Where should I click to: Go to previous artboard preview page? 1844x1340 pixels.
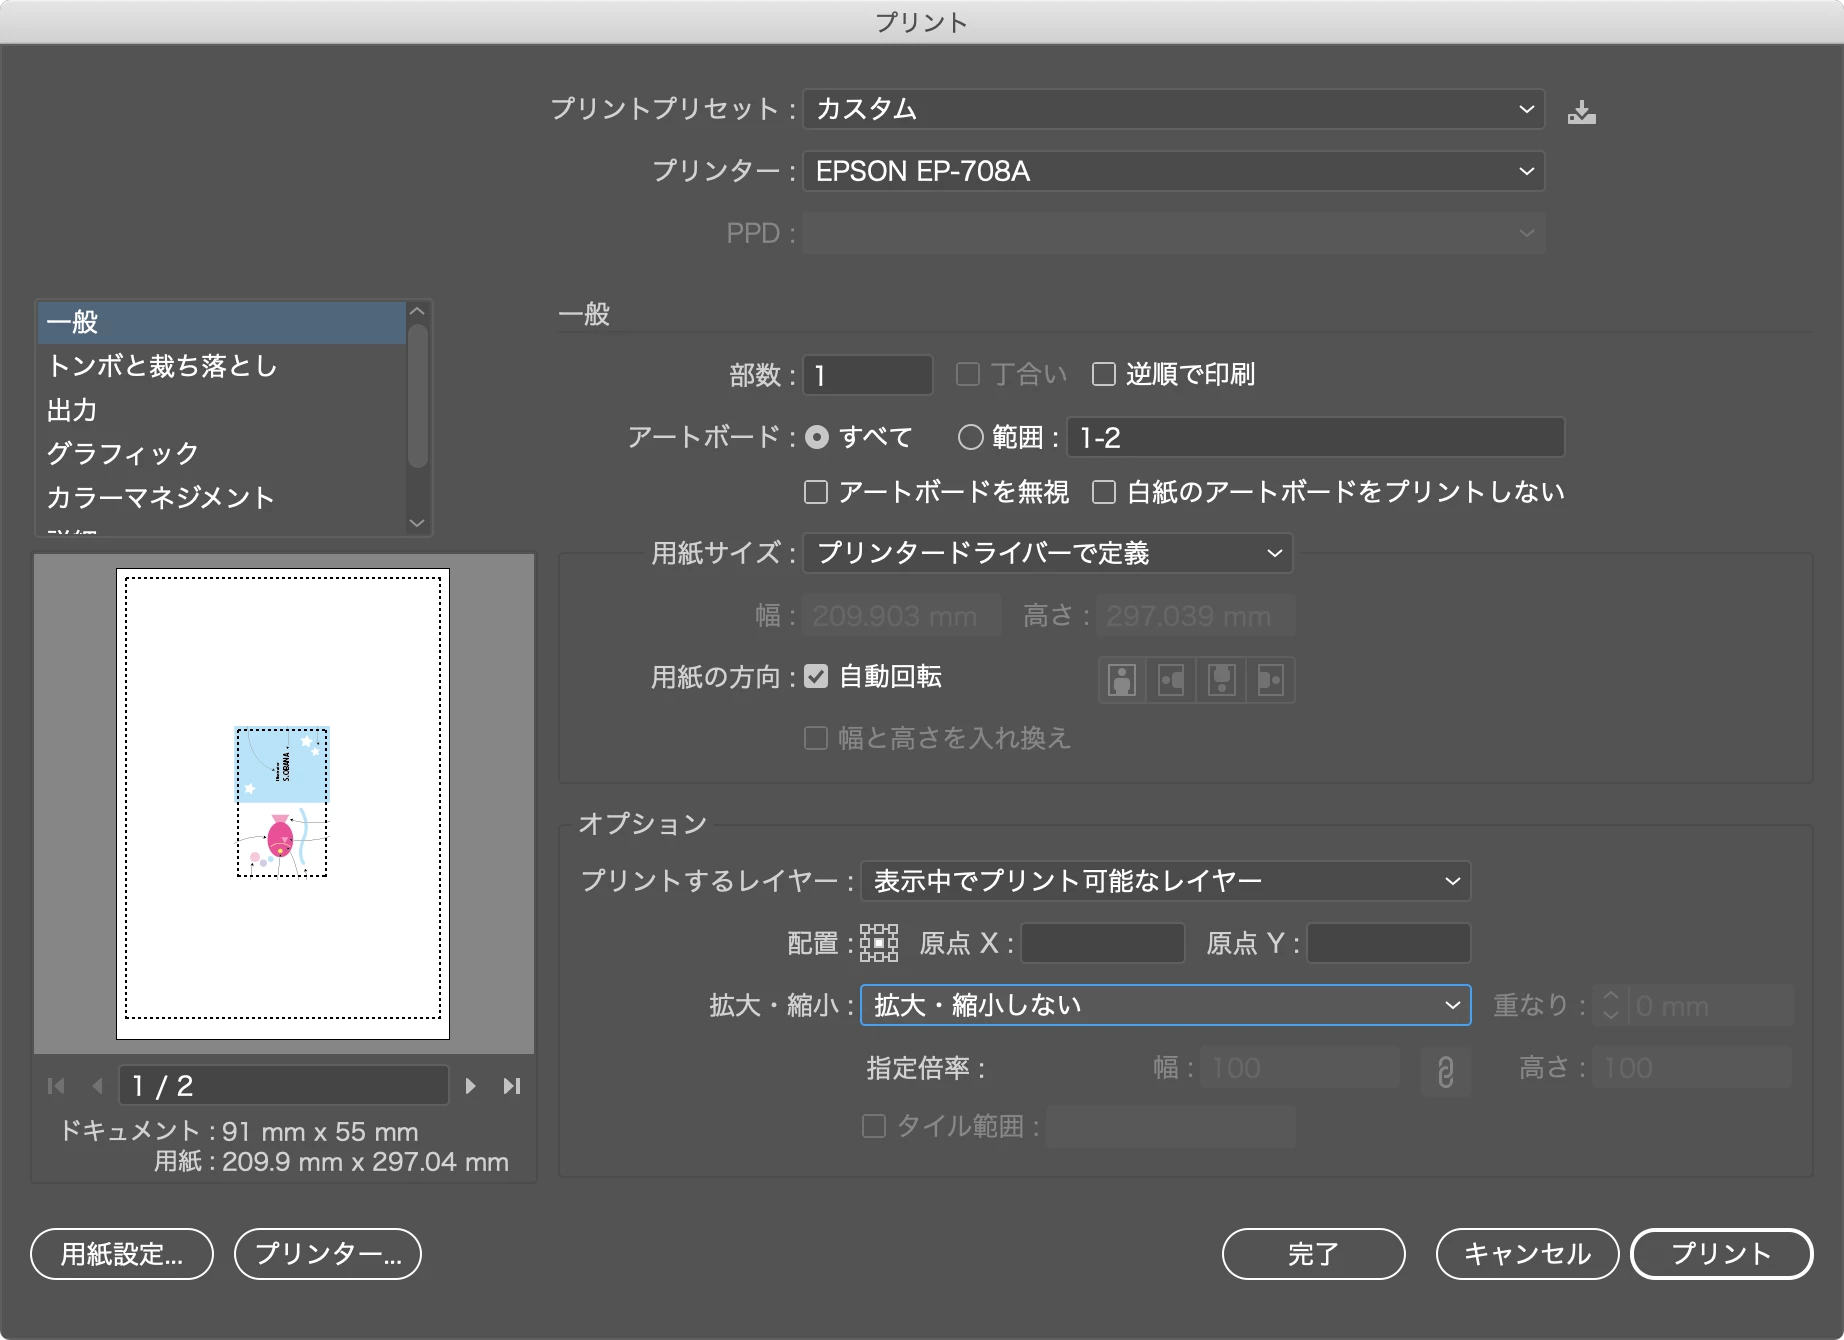(x=97, y=1086)
